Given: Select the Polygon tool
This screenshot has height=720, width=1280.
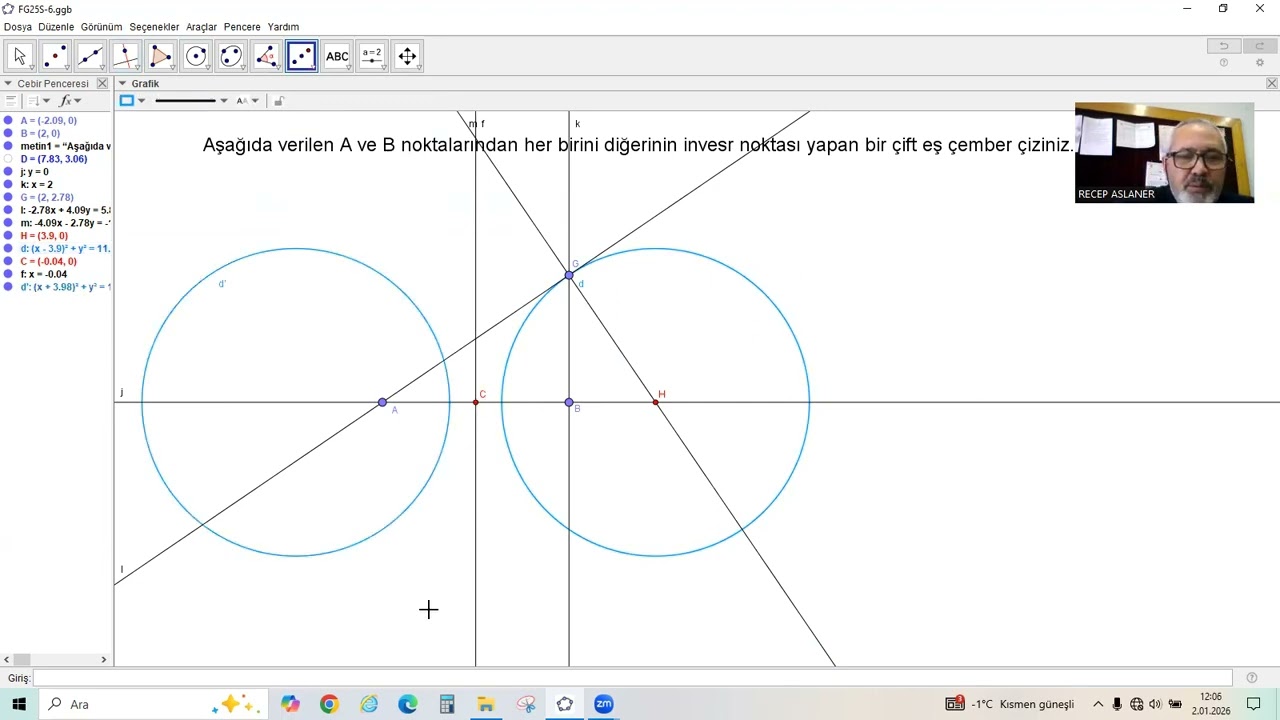Looking at the screenshot, I should [161, 56].
